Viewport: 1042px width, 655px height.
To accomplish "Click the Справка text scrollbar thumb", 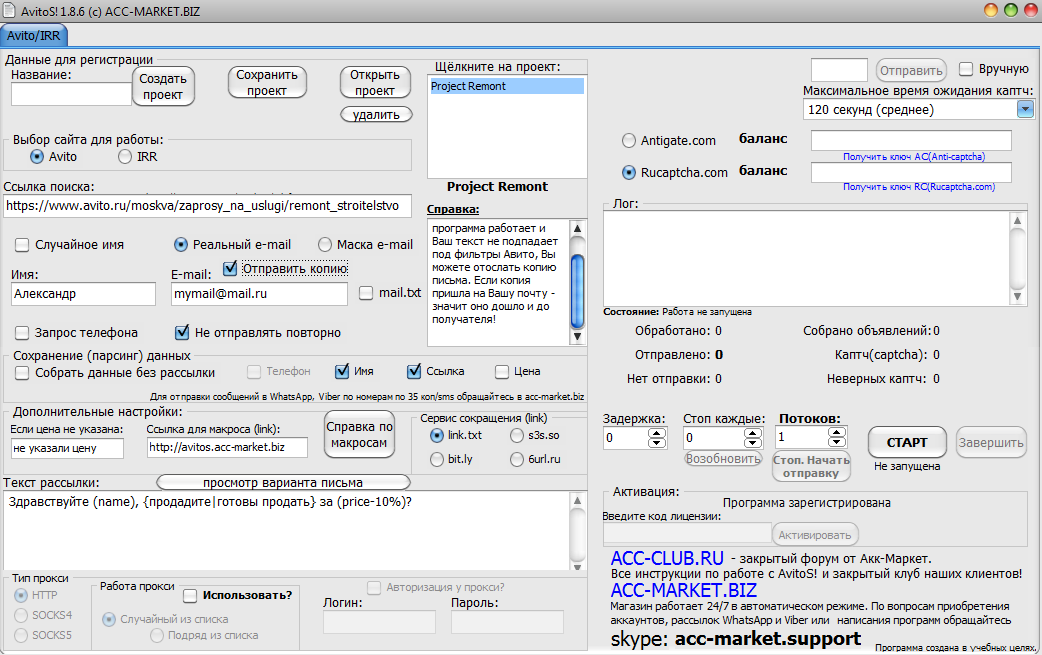I will [577, 291].
